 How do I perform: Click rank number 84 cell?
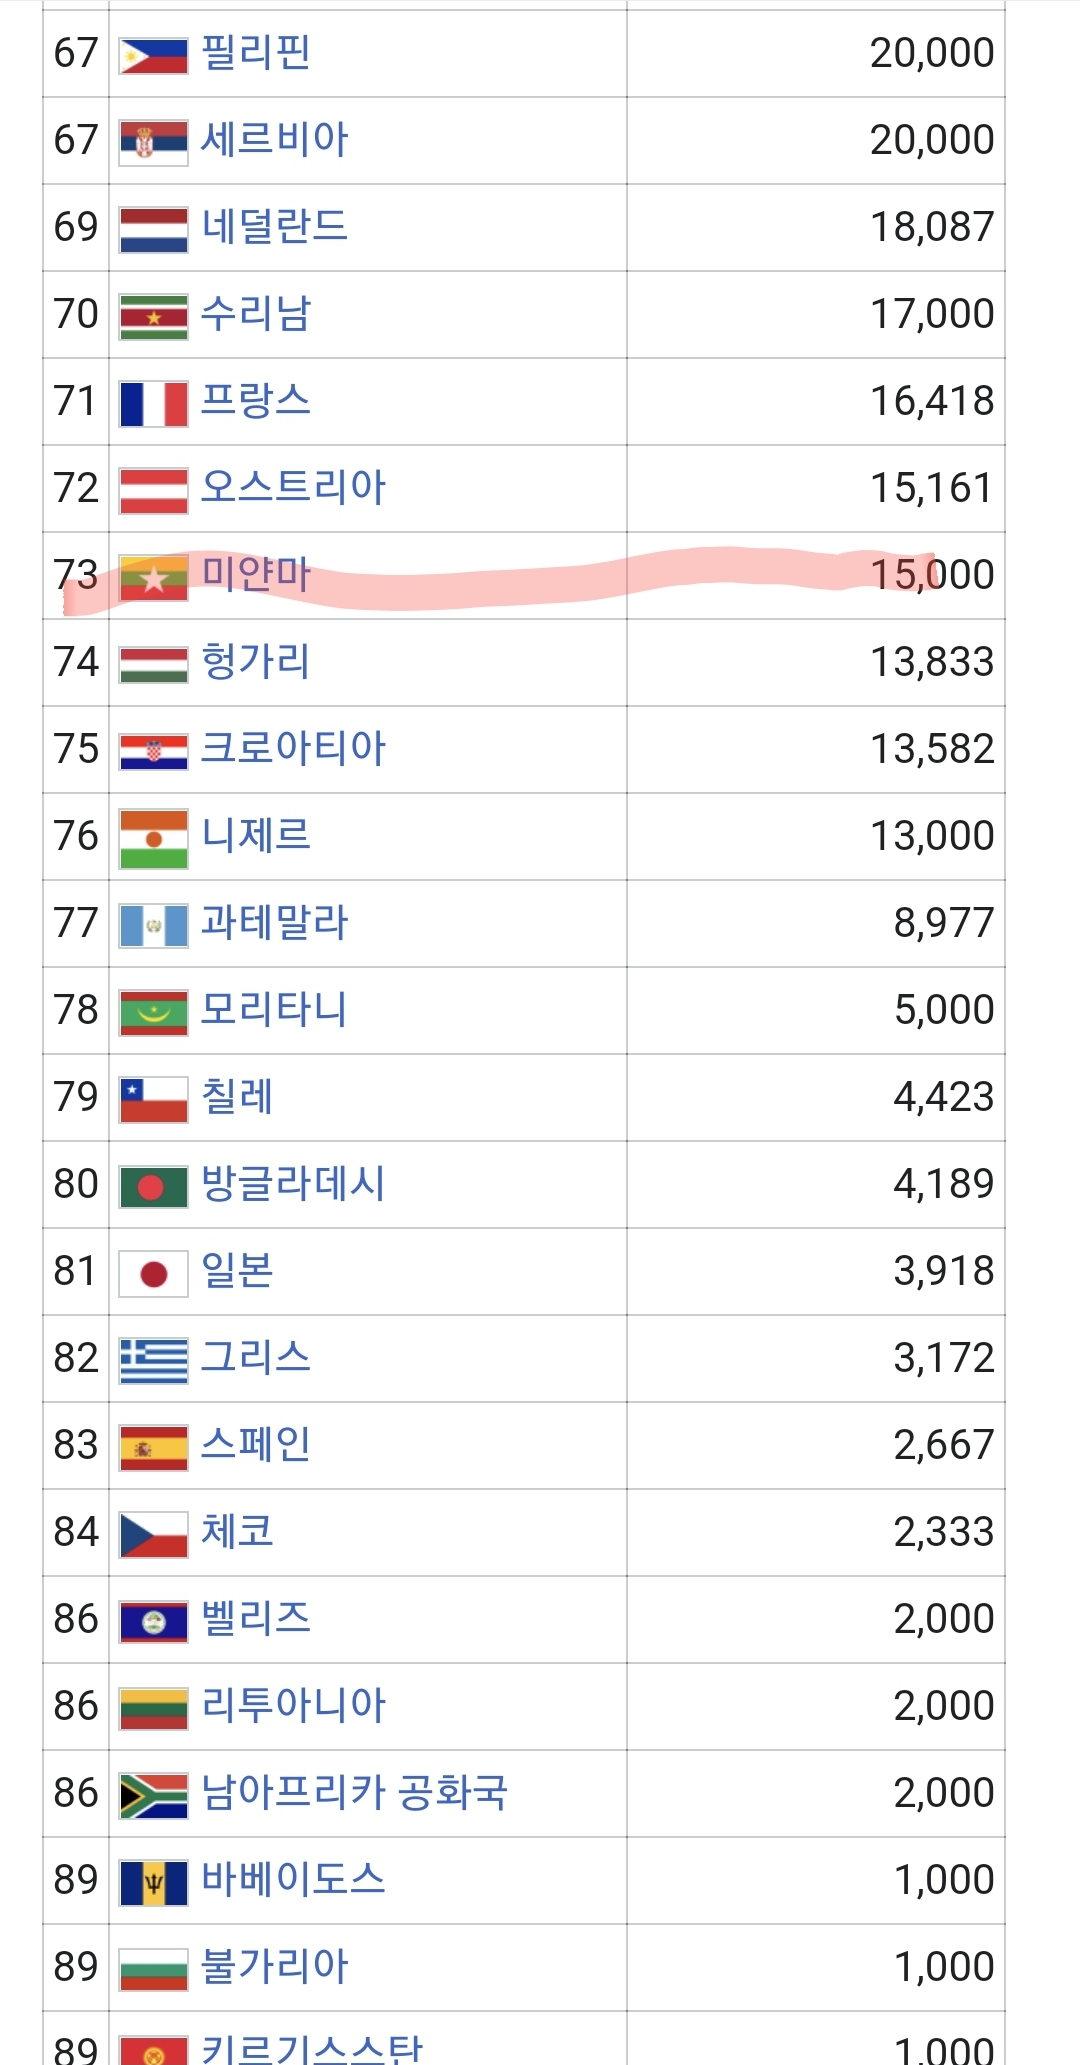coord(76,1532)
